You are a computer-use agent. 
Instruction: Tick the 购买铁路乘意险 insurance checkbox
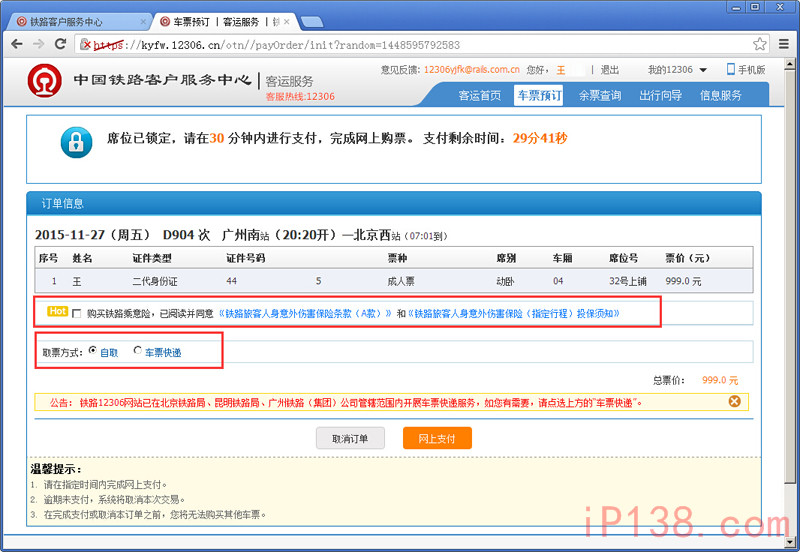coord(77,314)
